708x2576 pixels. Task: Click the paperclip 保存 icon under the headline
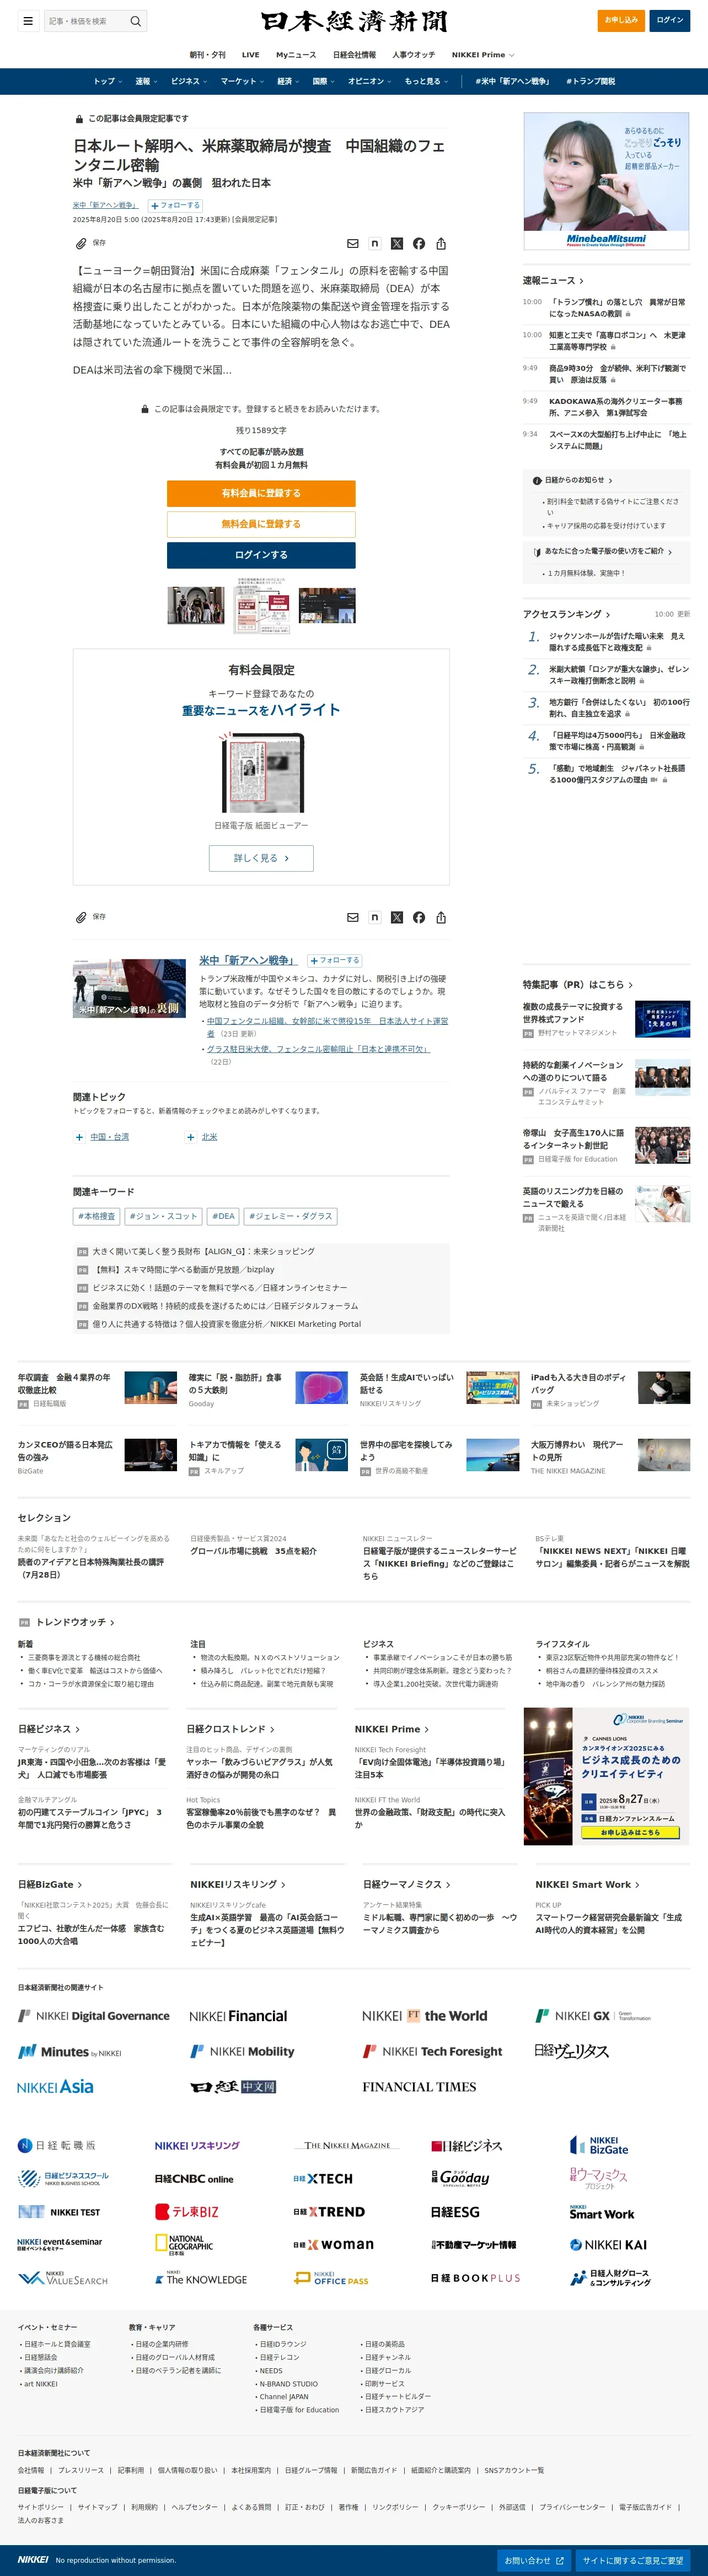(x=81, y=243)
